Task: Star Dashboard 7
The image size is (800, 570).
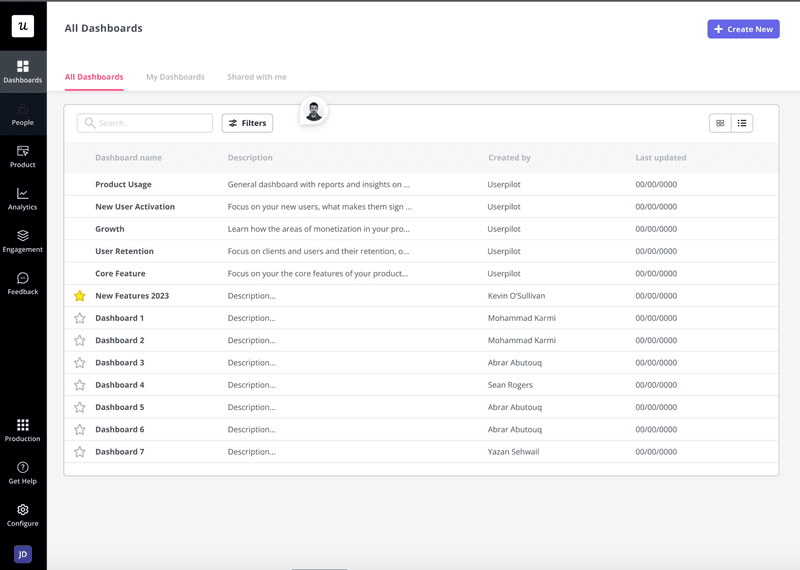Action: coord(80,452)
